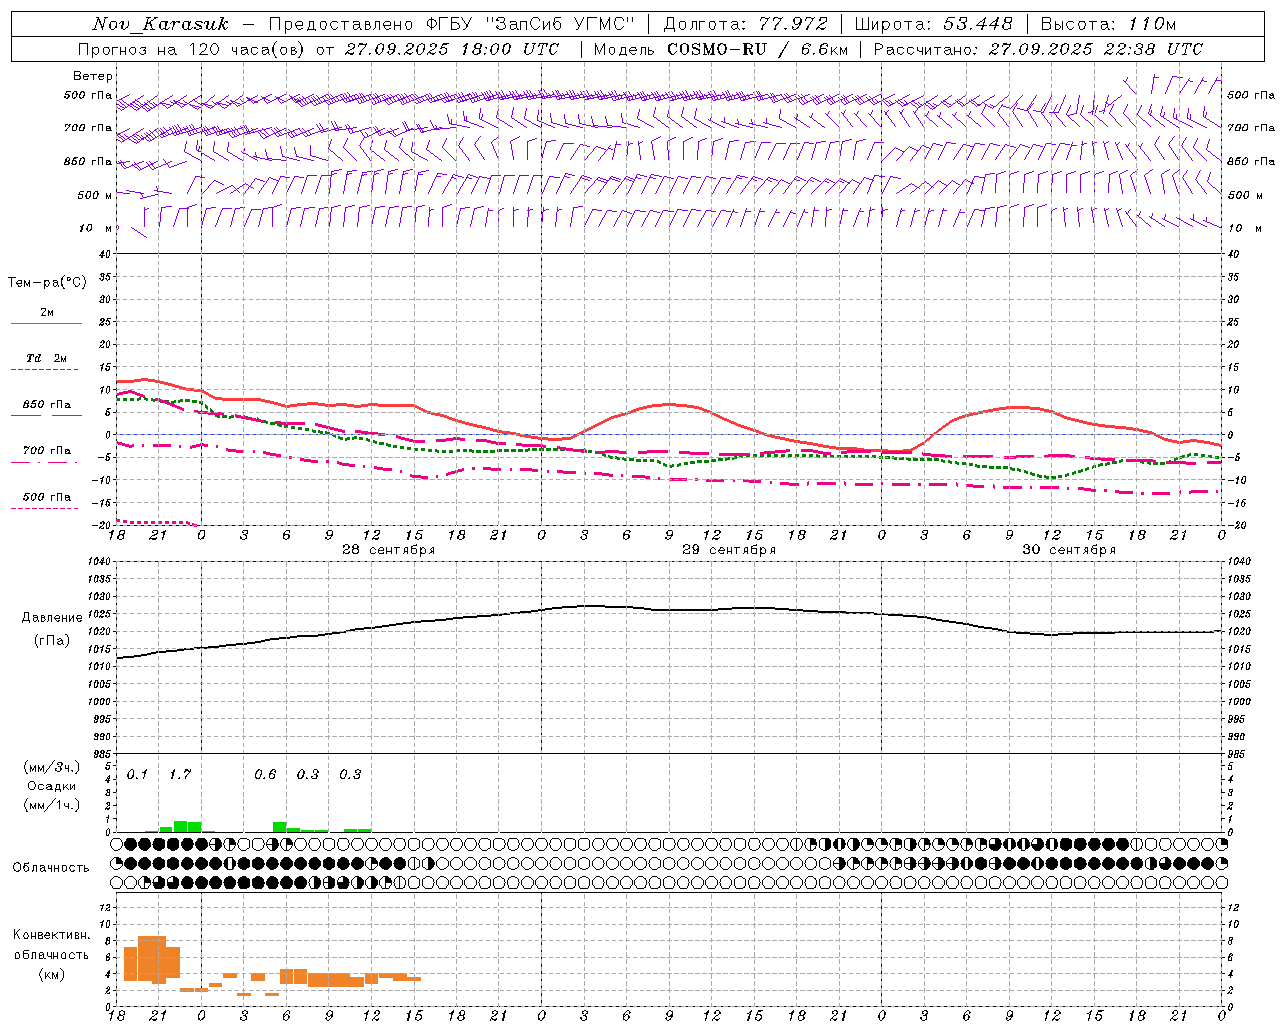Image resolution: width=1280 pixels, height=1024 pixels.
Task: Click the (мм/3ч.) precipitation unit label
Action: (52, 767)
